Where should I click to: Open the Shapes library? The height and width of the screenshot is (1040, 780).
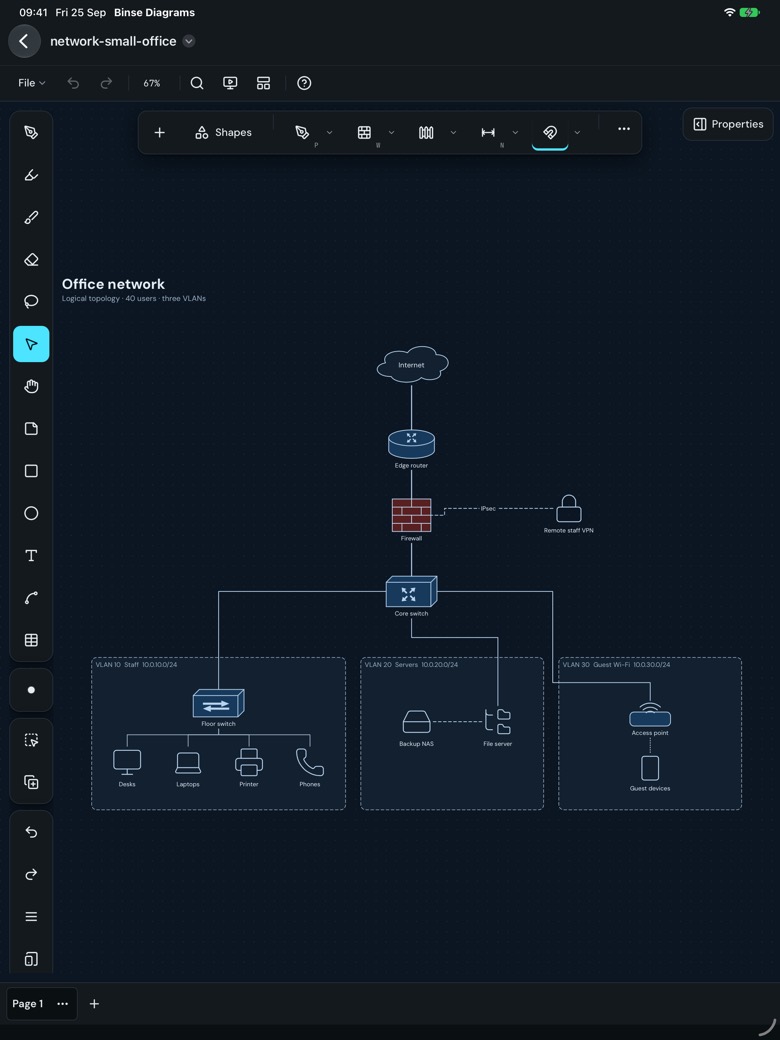224,133
